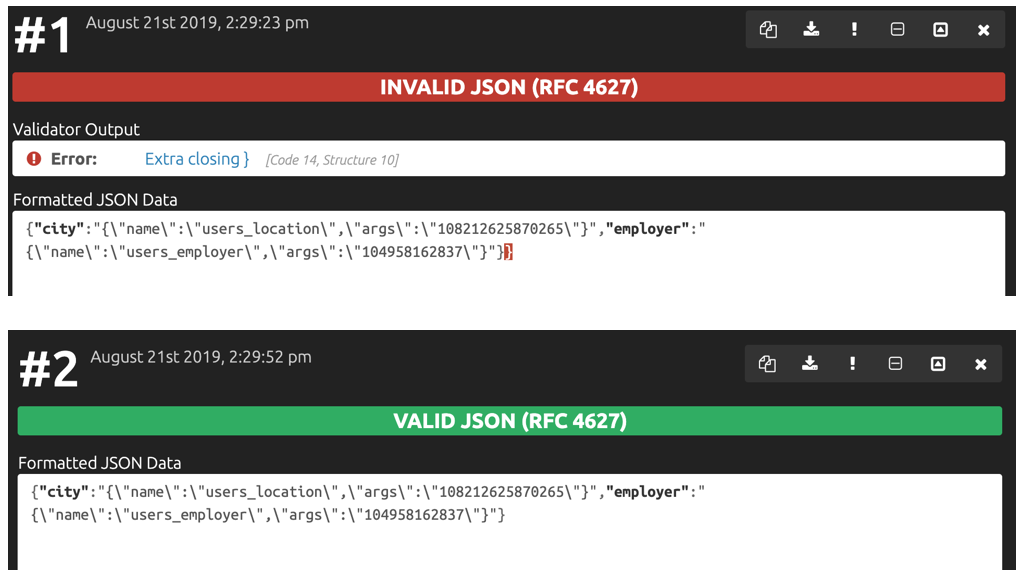Click the #1 result heading

[x=43, y=35]
